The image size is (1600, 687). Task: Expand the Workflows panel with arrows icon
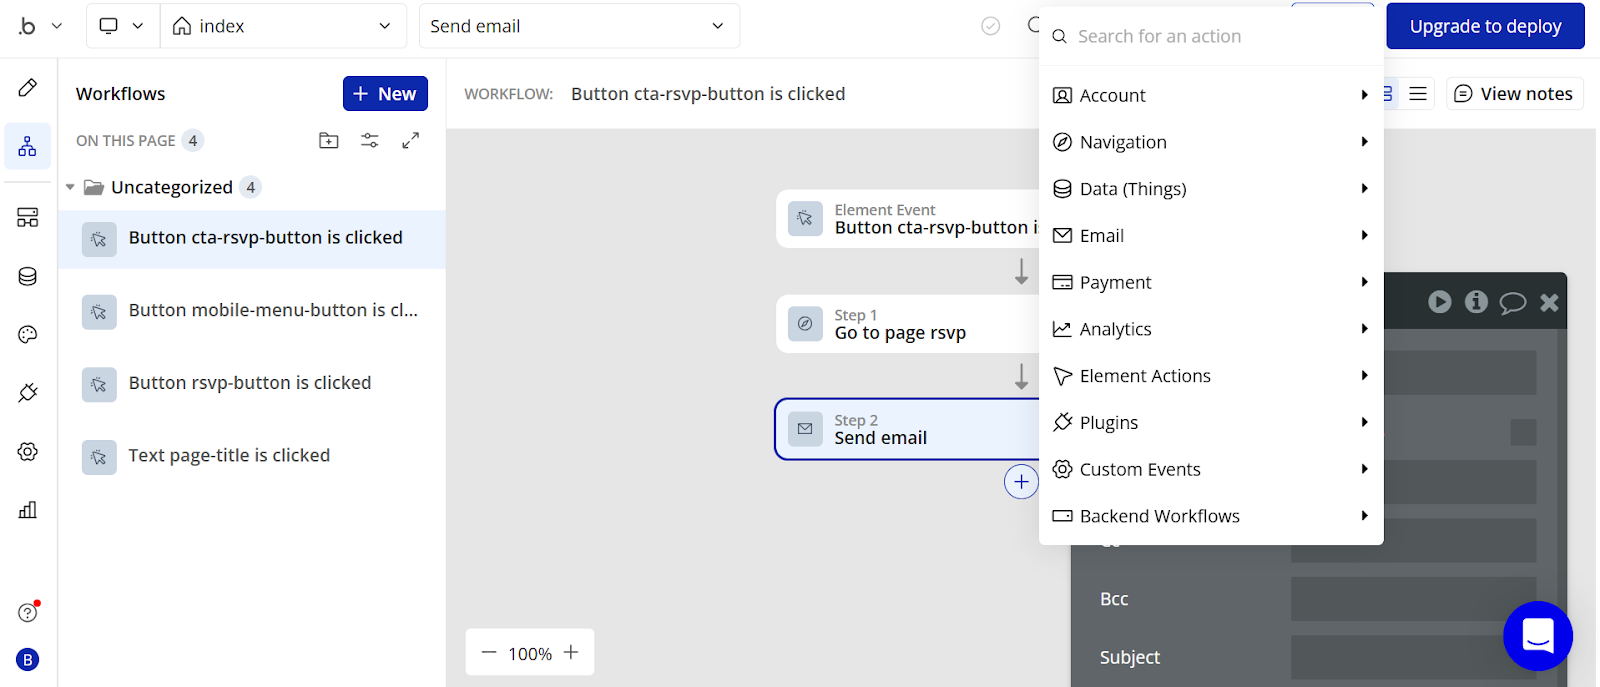coord(410,141)
